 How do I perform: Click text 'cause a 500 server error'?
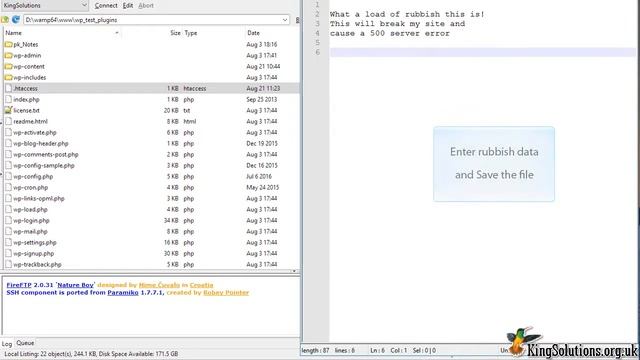pyautogui.click(x=390, y=33)
